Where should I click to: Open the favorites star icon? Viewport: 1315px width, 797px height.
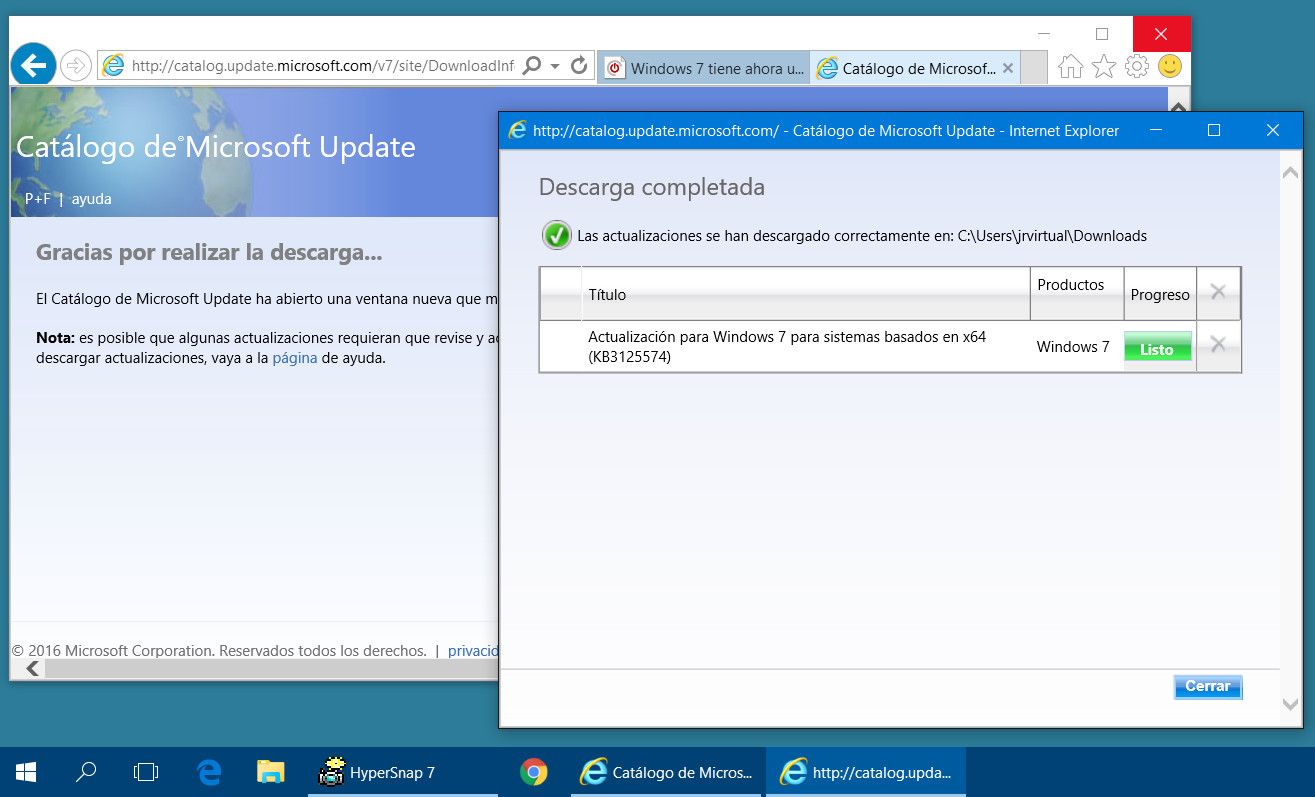[1103, 67]
